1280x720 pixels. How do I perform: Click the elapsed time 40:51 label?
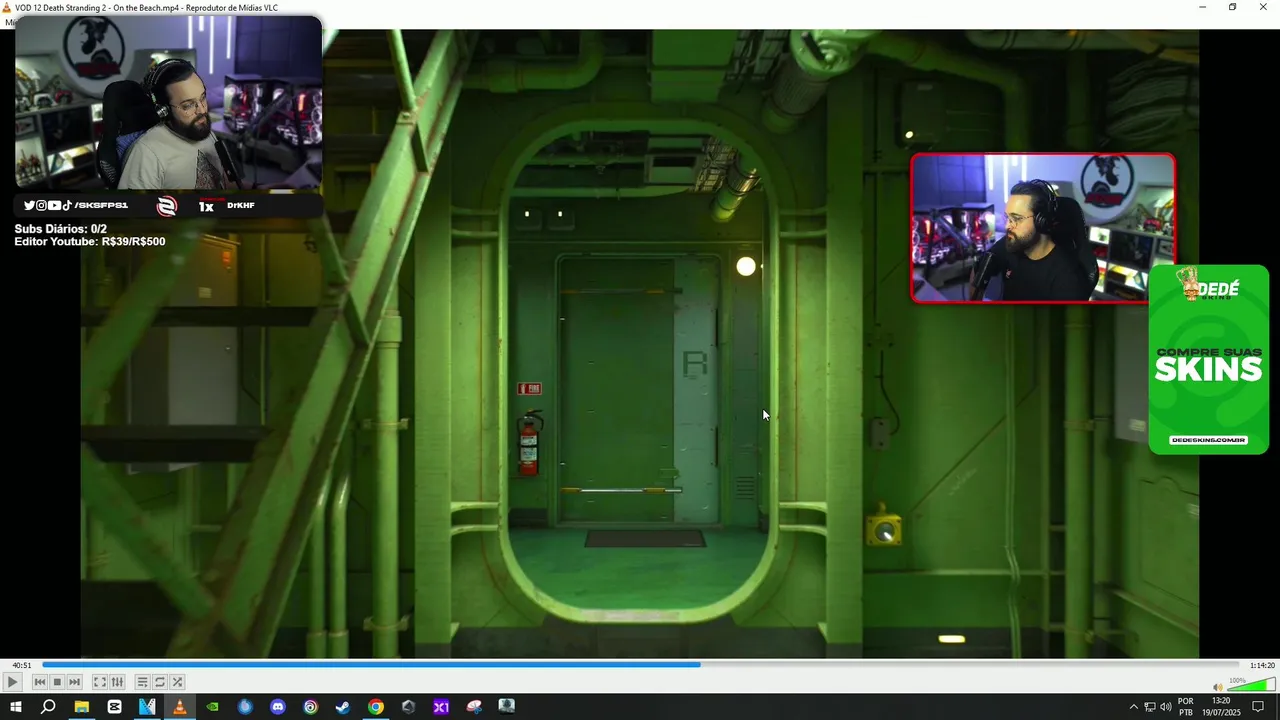tap(21, 665)
